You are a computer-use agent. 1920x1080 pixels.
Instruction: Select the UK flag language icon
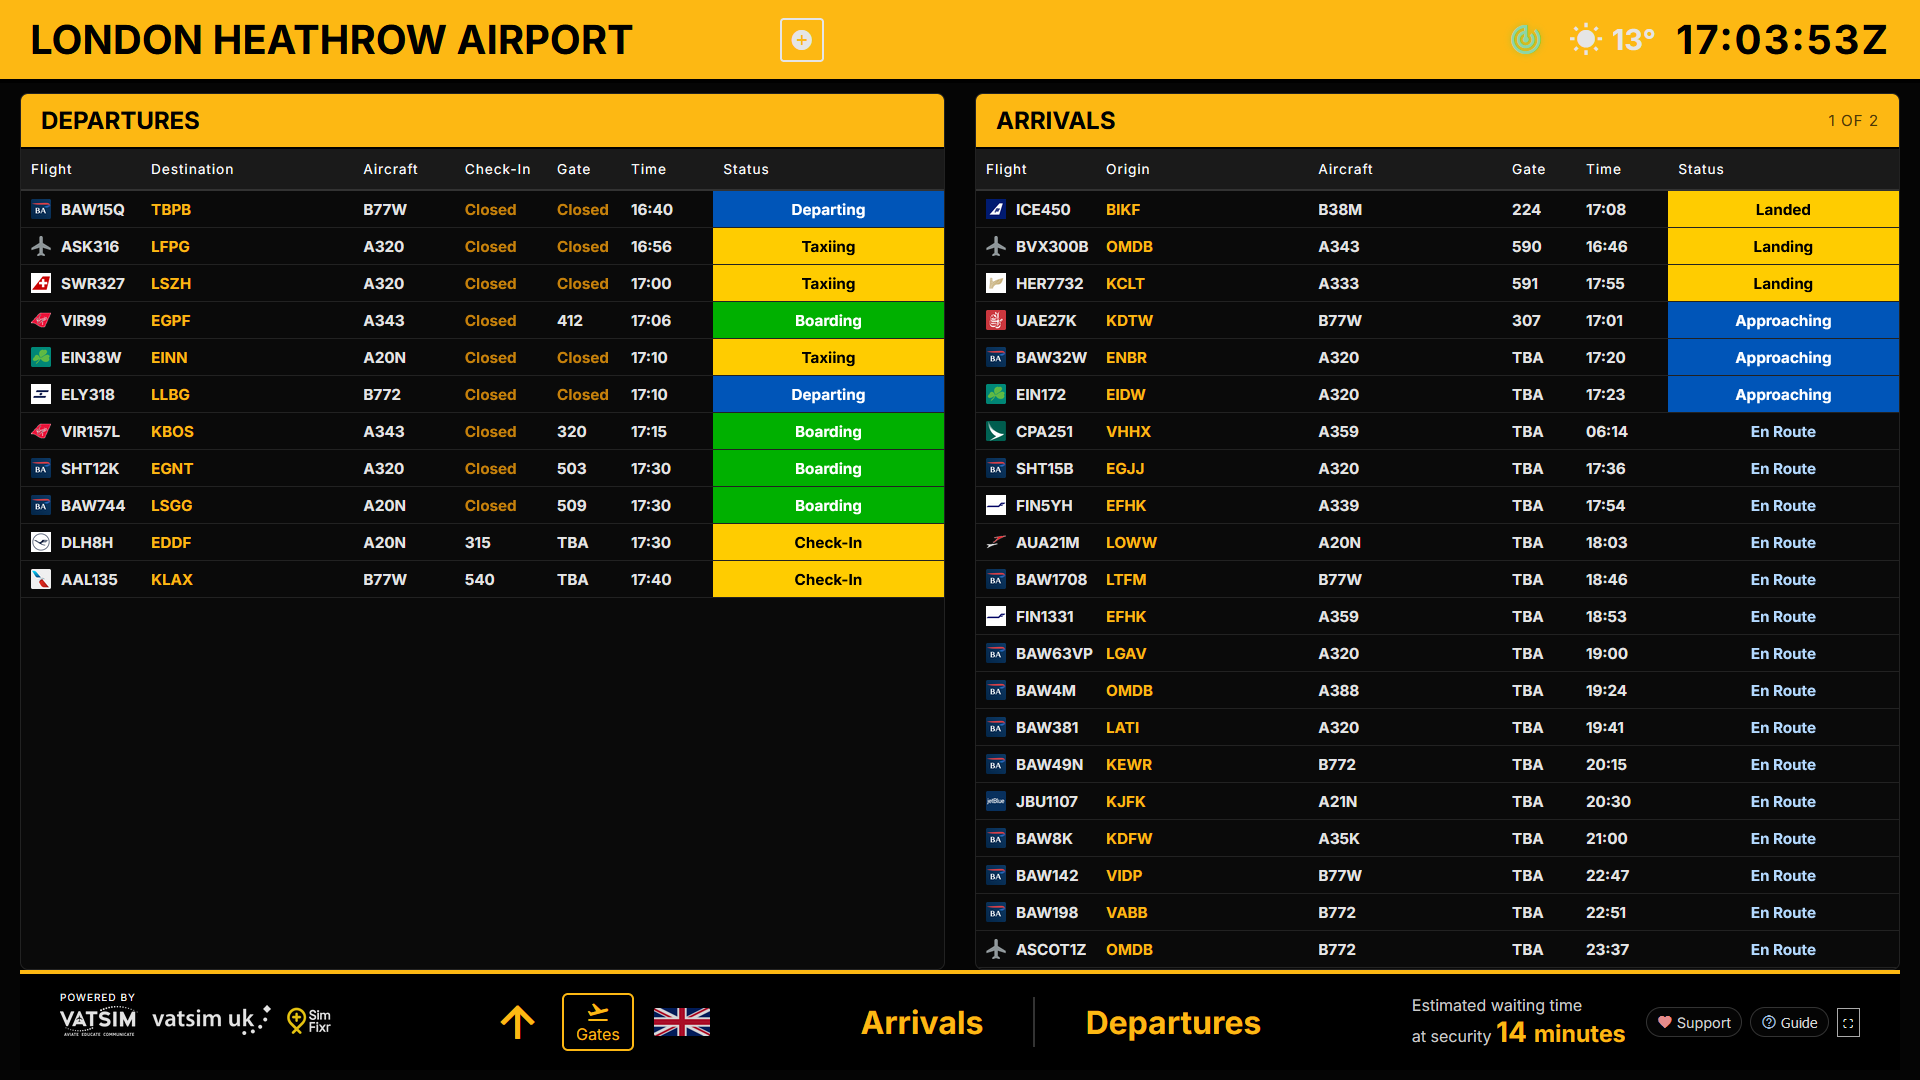tap(681, 1022)
